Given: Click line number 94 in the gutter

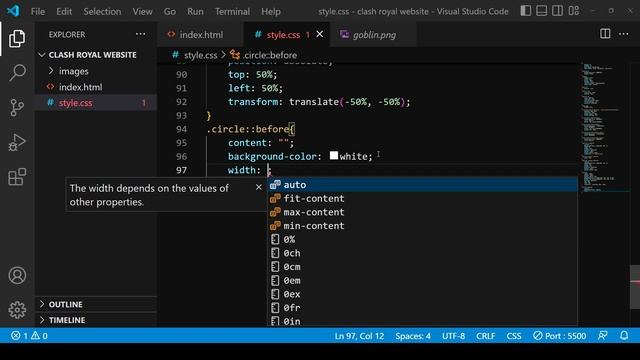Looking at the screenshot, I should (x=182, y=129).
